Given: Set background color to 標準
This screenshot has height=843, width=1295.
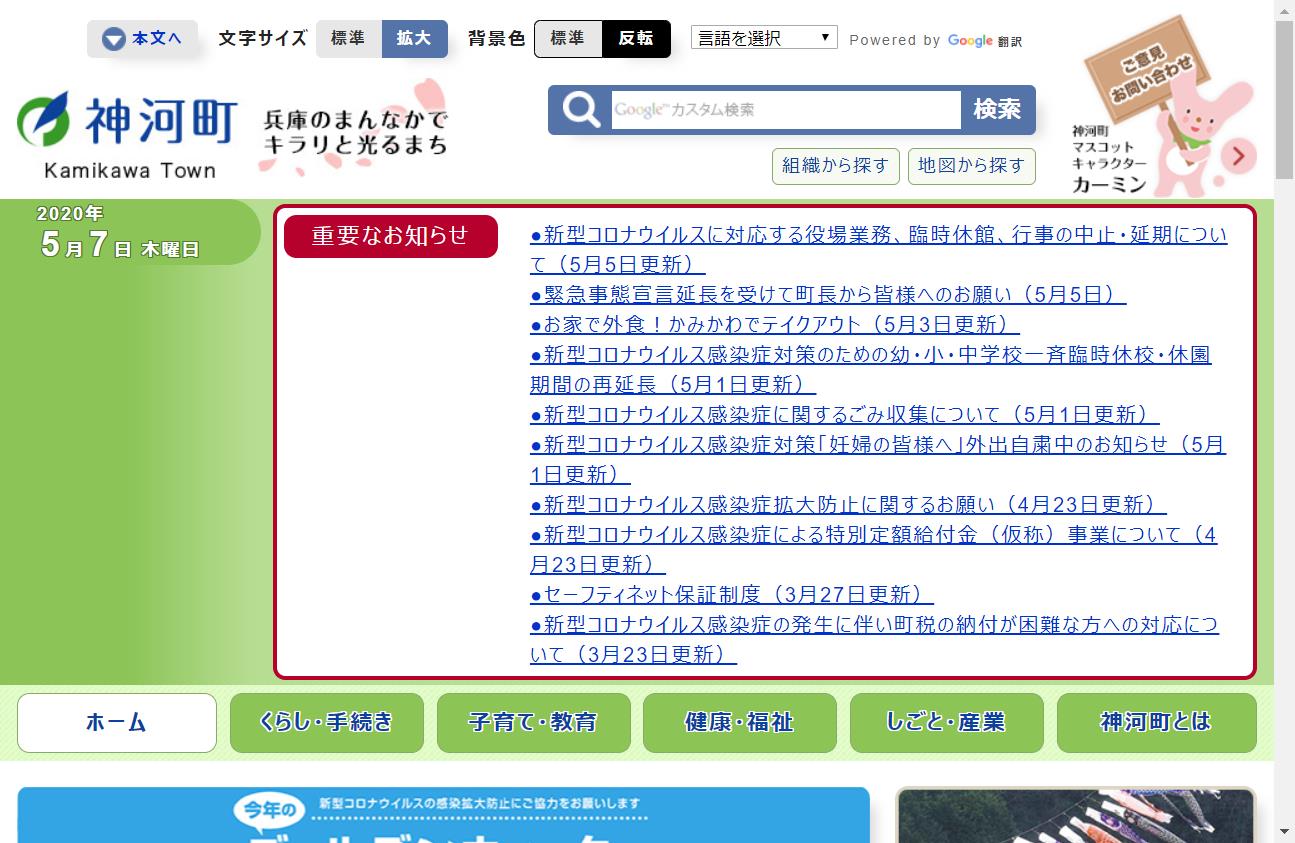Looking at the screenshot, I should click(568, 39).
